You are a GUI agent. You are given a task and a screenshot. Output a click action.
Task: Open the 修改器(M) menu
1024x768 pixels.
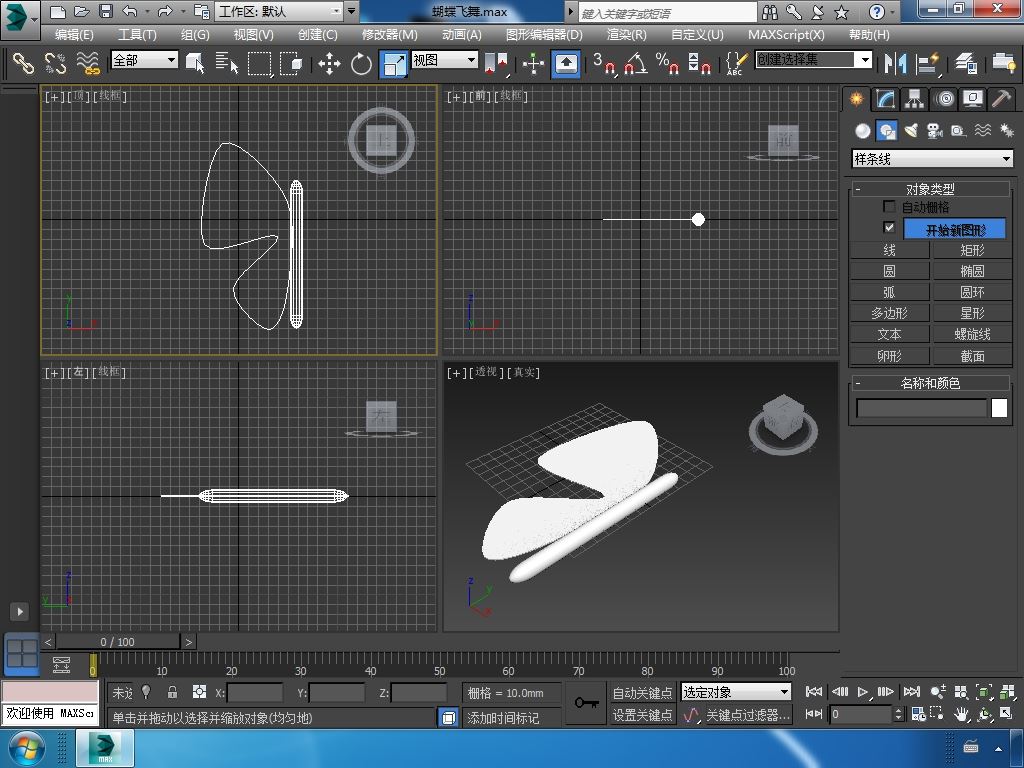click(389, 34)
